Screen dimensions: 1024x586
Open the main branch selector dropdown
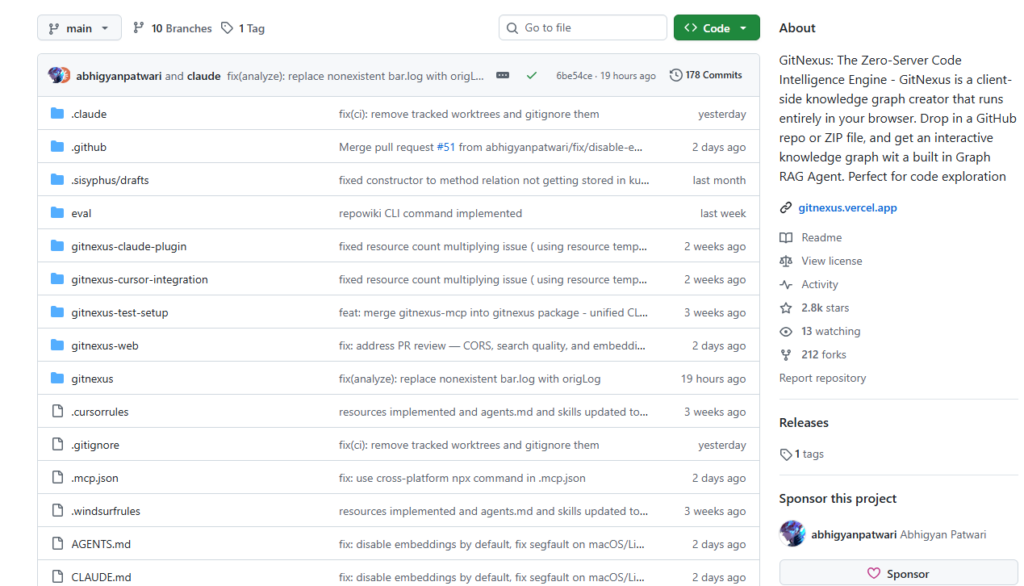click(x=79, y=28)
